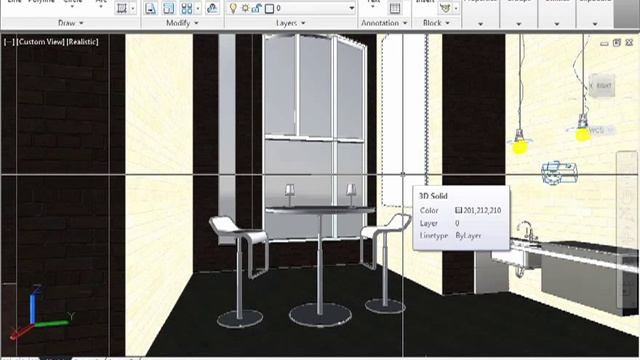The height and width of the screenshot is (360, 640).
Task: Open the Block attribute icon flyout arrow
Action: [x=456, y=8]
